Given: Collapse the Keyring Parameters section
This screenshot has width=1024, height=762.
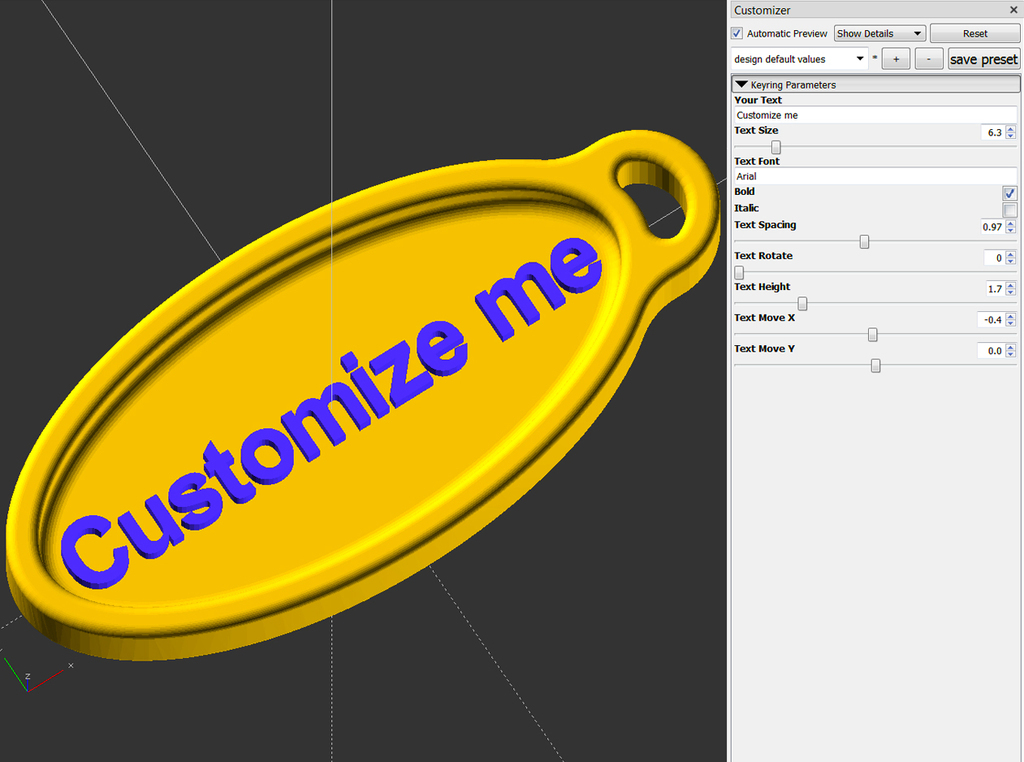Looking at the screenshot, I should pos(741,84).
